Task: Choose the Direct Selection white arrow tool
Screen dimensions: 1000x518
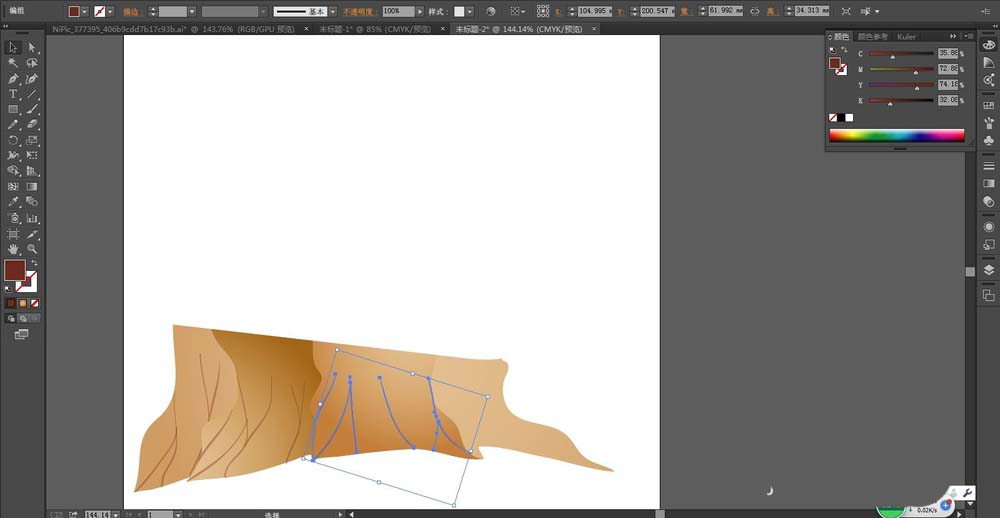Action: 32,47
